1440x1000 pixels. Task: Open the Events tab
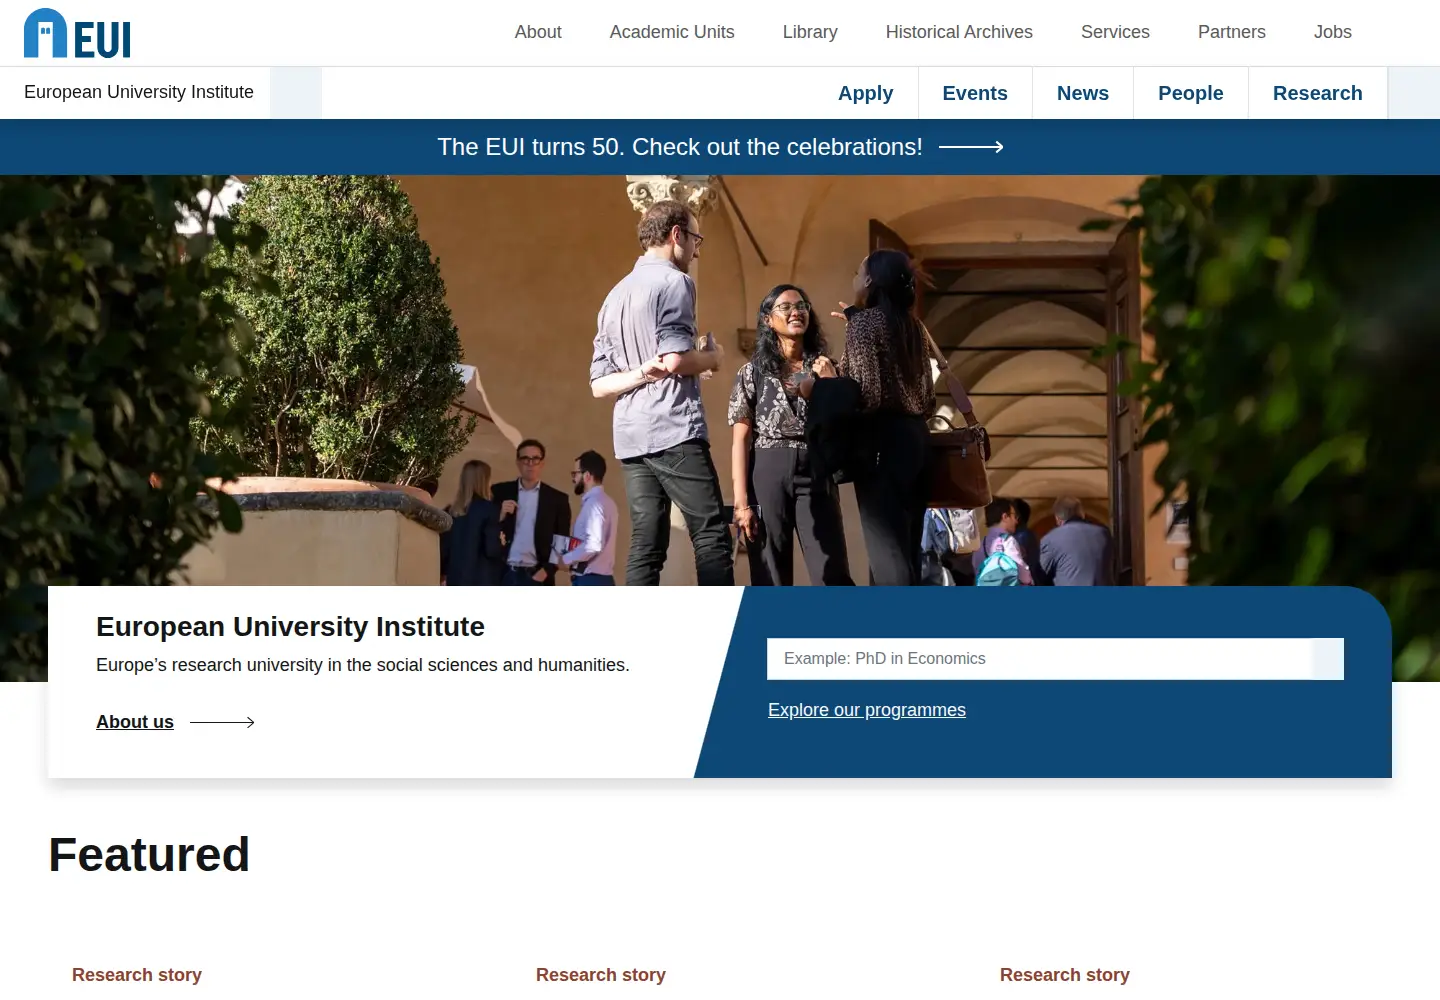[x=975, y=93]
